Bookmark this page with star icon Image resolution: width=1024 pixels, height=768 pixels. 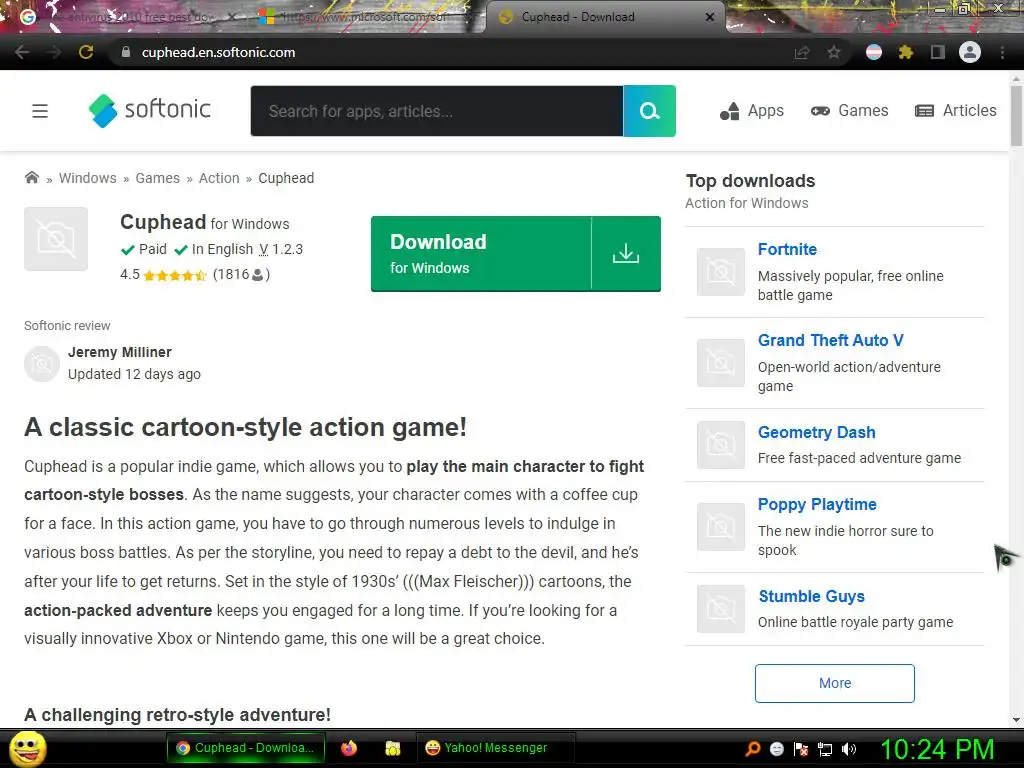pyautogui.click(x=834, y=52)
